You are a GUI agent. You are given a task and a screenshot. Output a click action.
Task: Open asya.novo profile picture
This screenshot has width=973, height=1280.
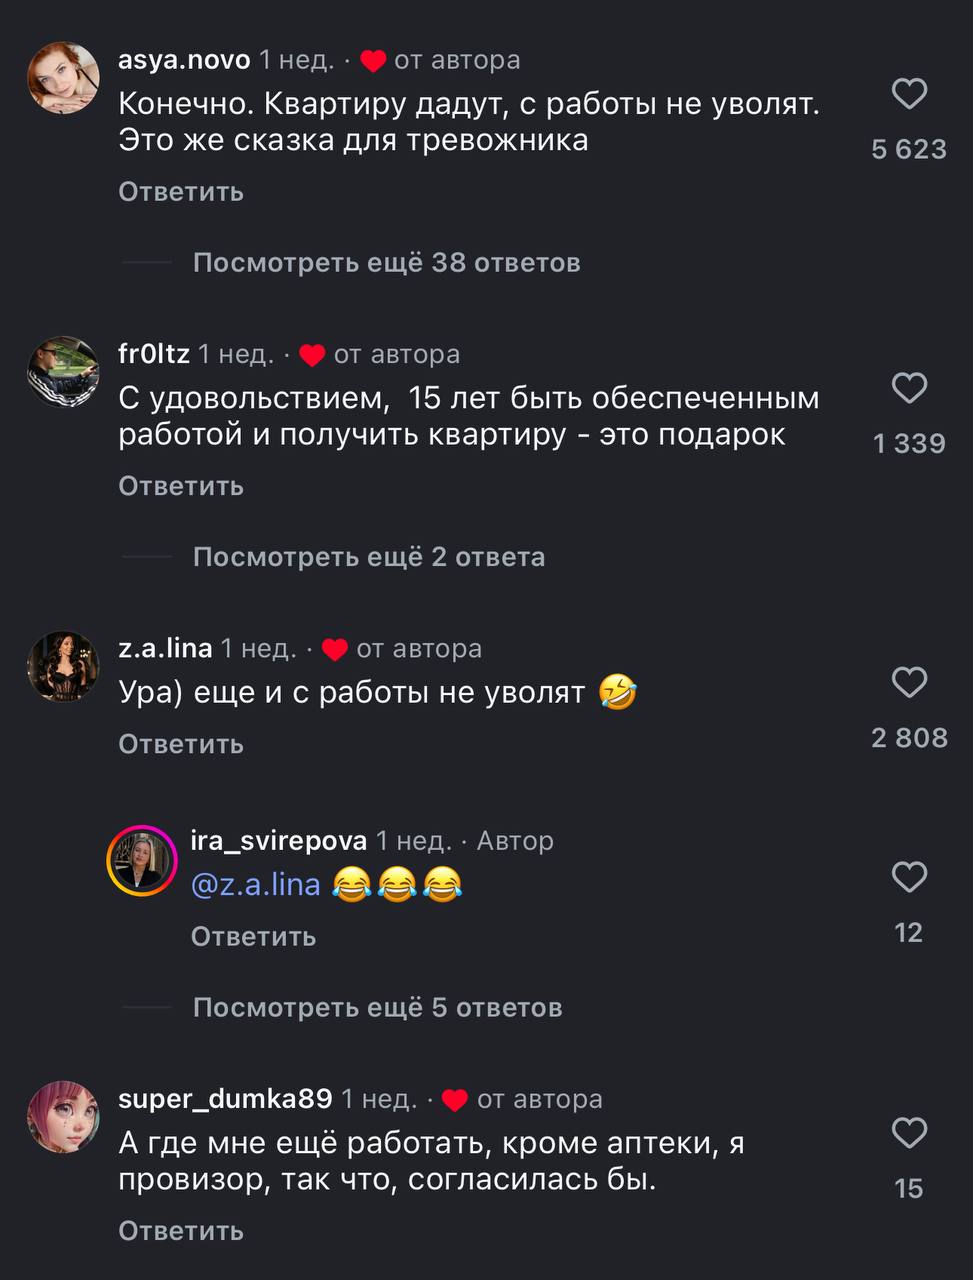tap(63, 77)
